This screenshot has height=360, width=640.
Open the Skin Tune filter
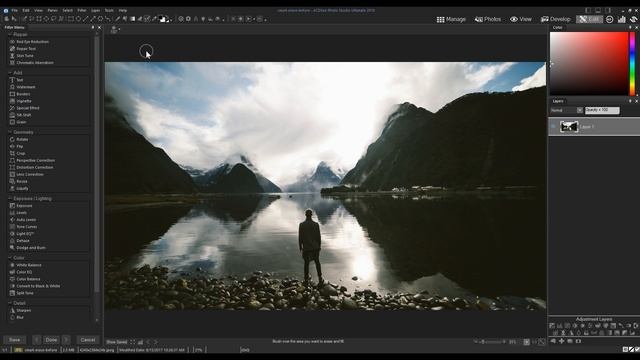point(21,56)
